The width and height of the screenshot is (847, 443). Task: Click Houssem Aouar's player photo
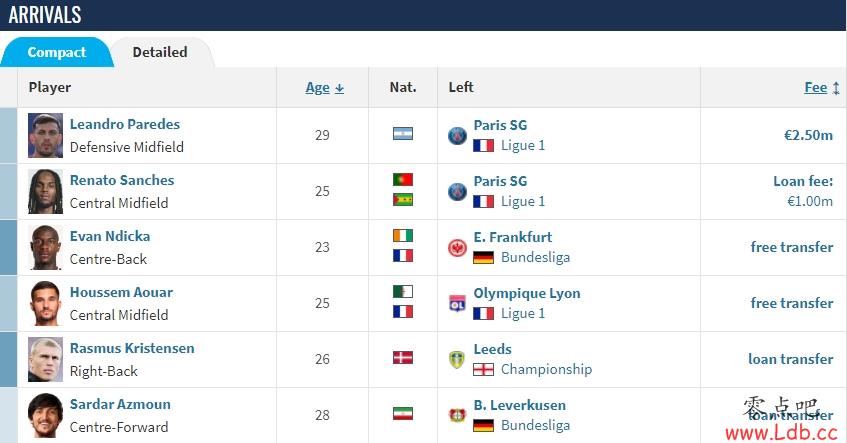coord(45,304)
